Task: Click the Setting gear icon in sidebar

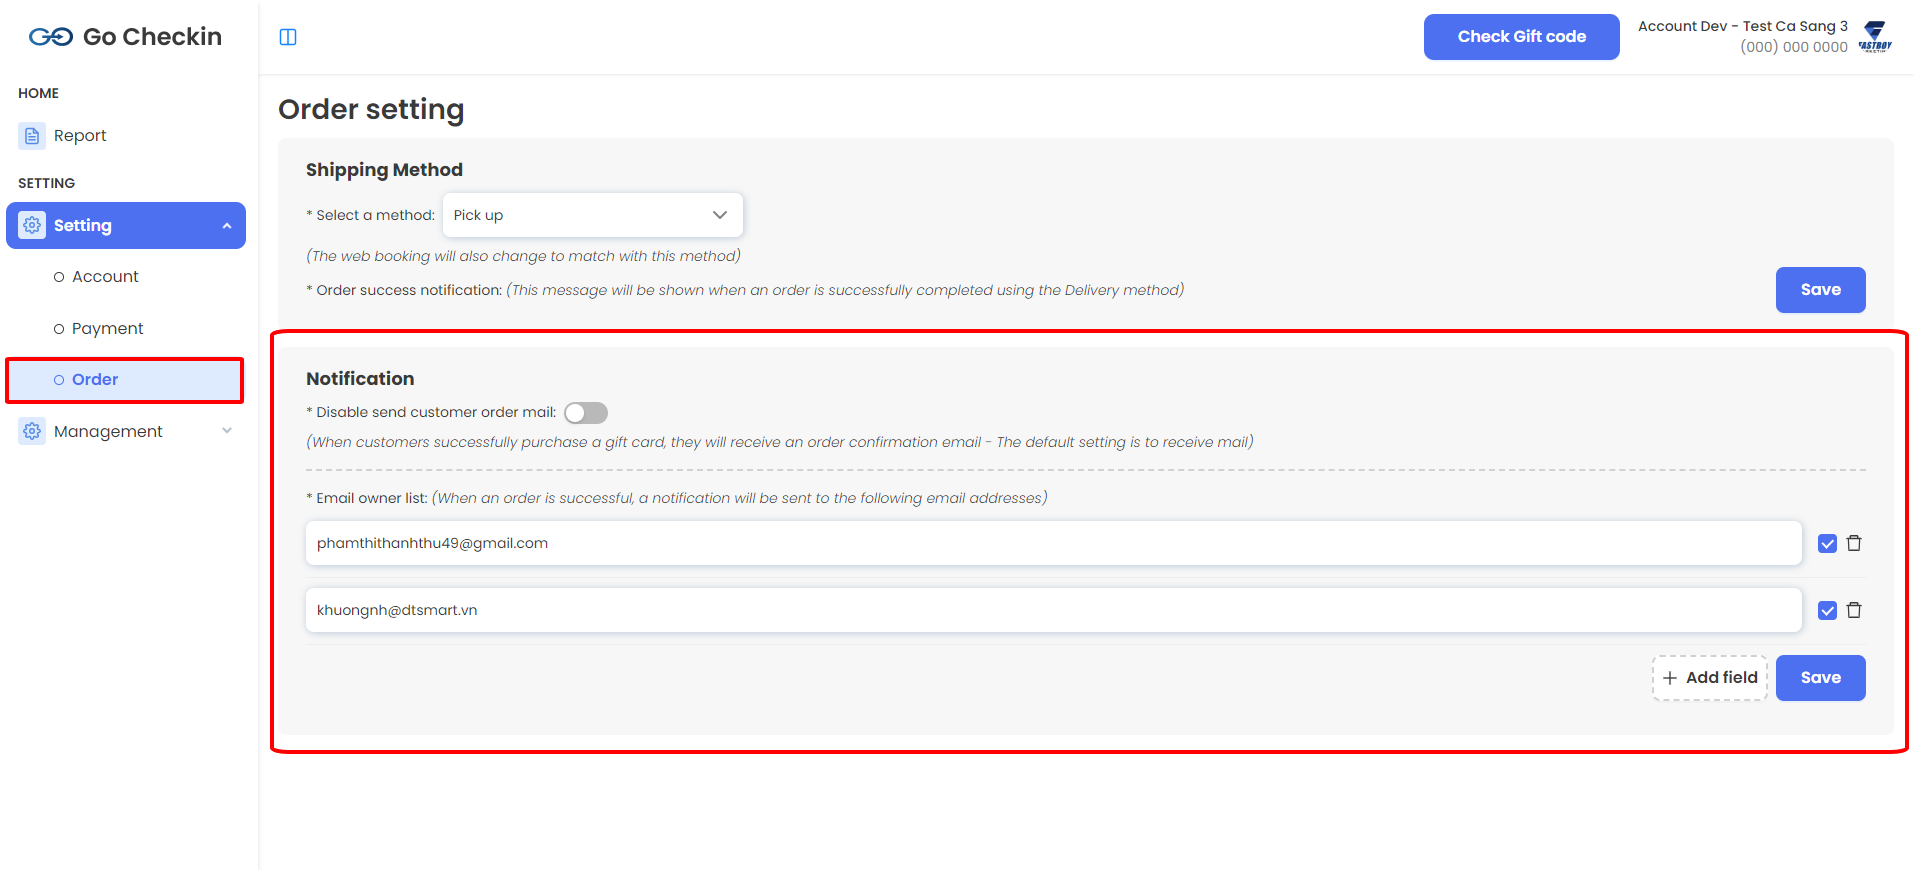Action: point(32,226)
